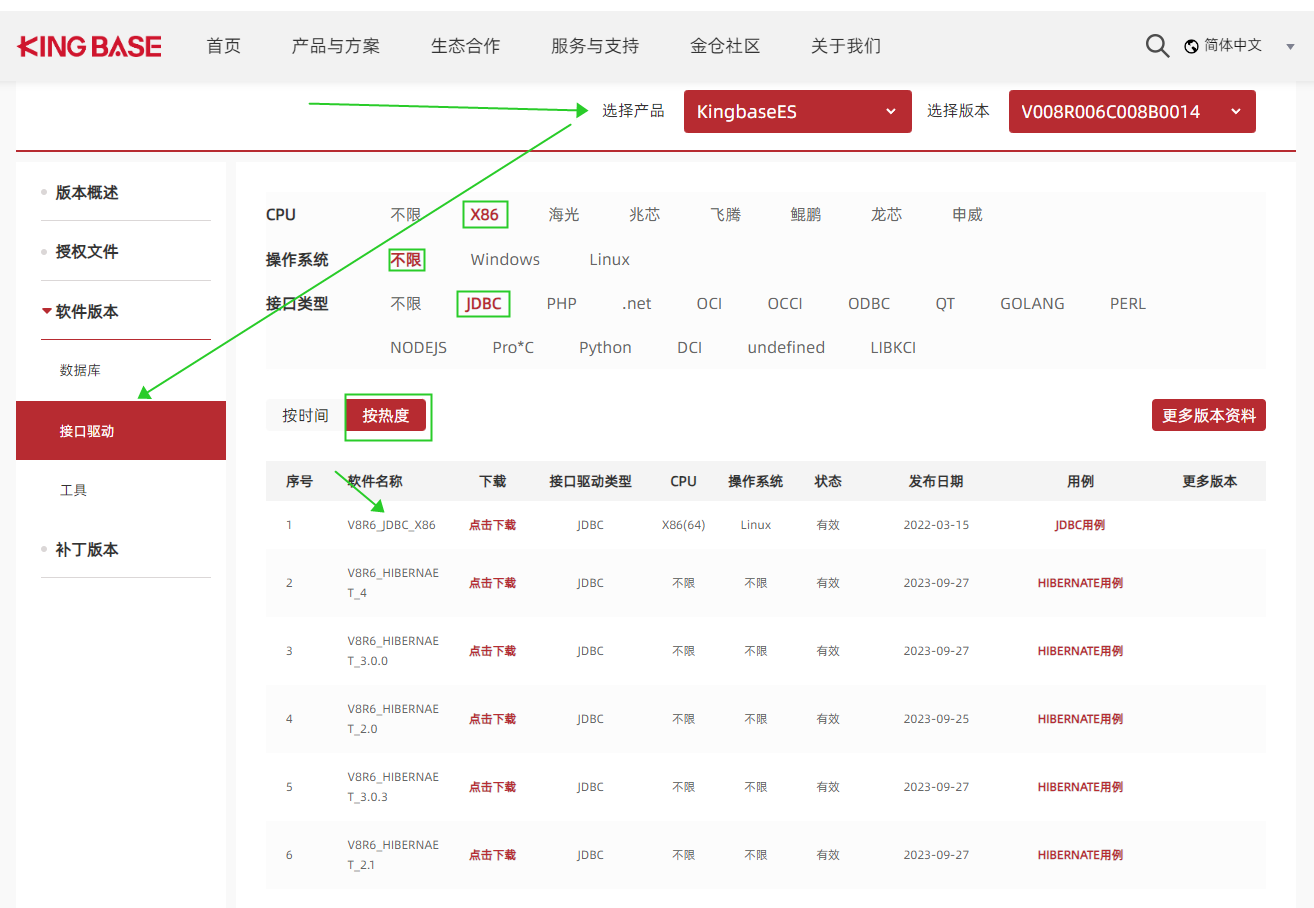This screenshot has height=908, width=1314.
Task: Select the 龙芯 CPU filter
Action: 887,215
